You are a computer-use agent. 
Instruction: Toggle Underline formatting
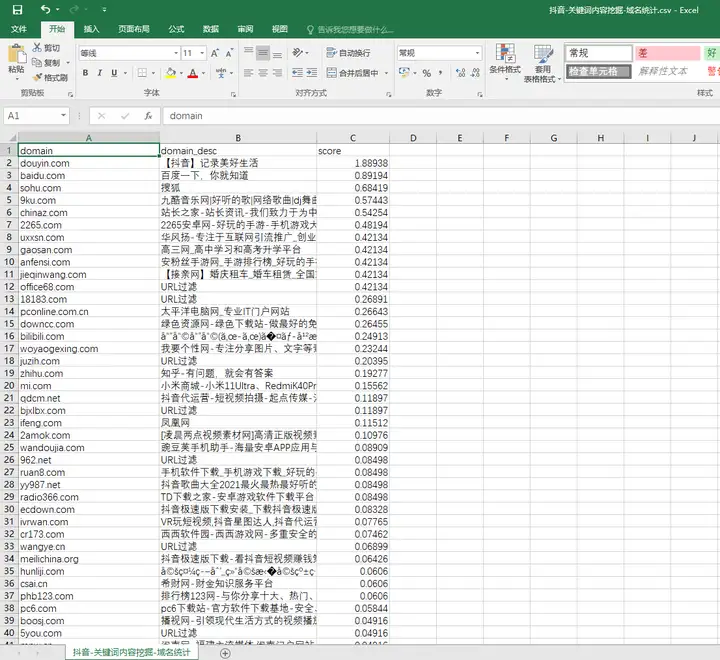[x=114, y=73]
